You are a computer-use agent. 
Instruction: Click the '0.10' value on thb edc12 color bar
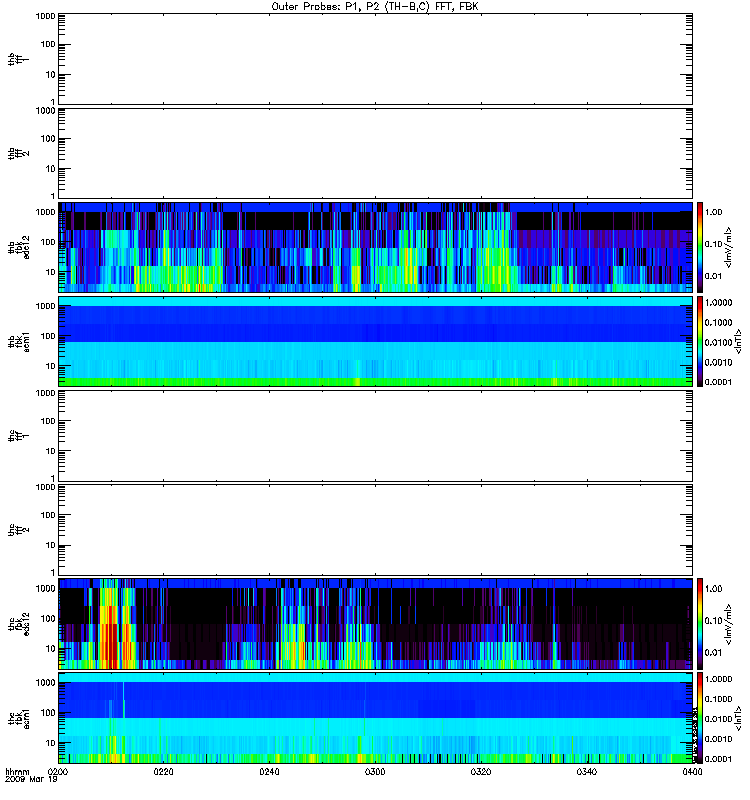(x=713, y=244)
